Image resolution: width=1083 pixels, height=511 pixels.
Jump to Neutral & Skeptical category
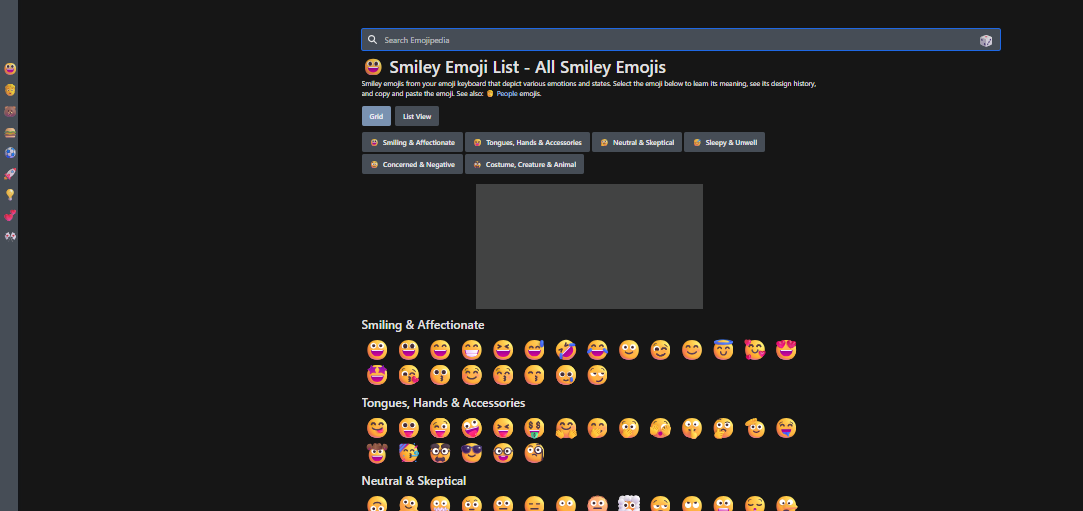point(638,142)
